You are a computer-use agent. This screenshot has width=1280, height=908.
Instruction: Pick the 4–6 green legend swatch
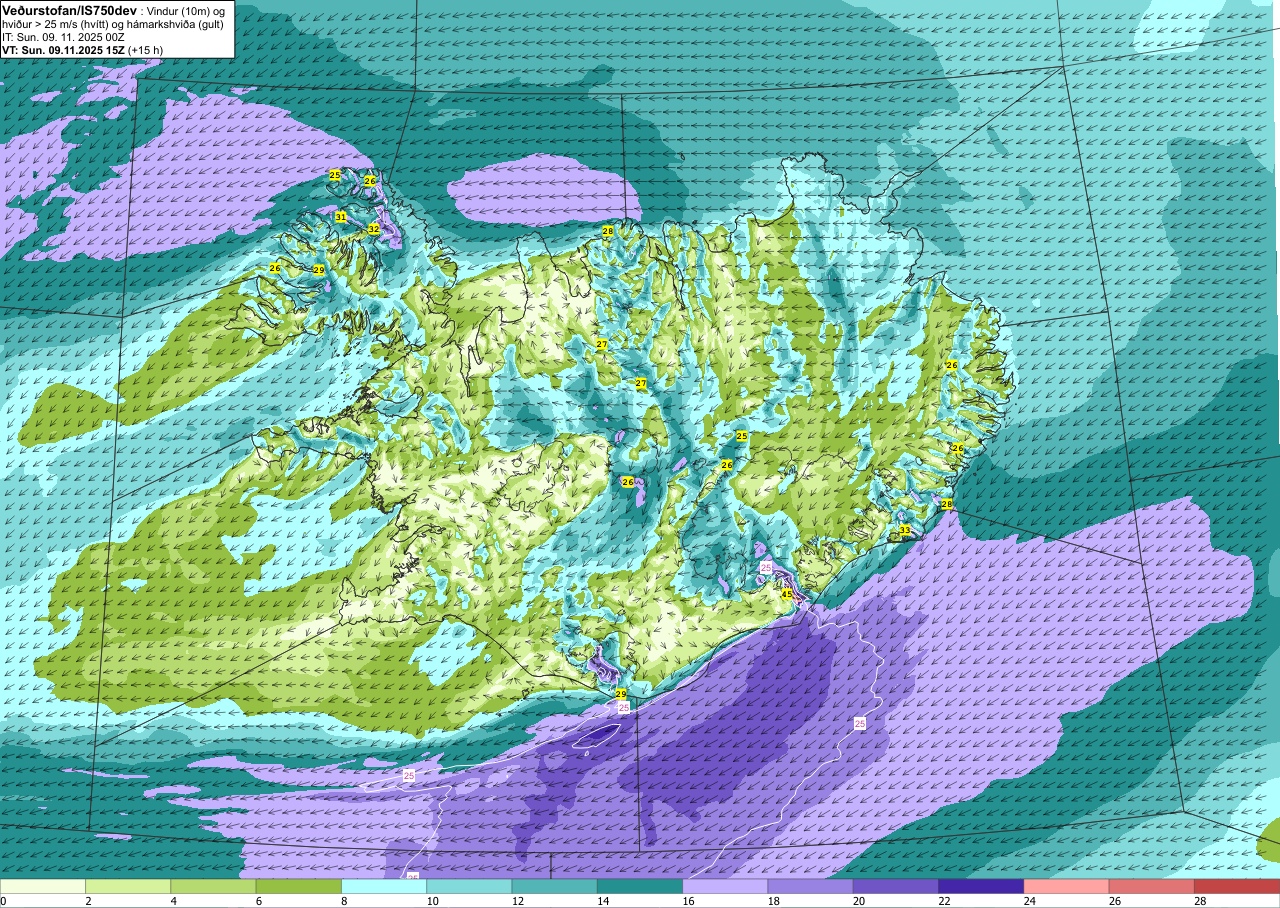[x=213, y=886]
